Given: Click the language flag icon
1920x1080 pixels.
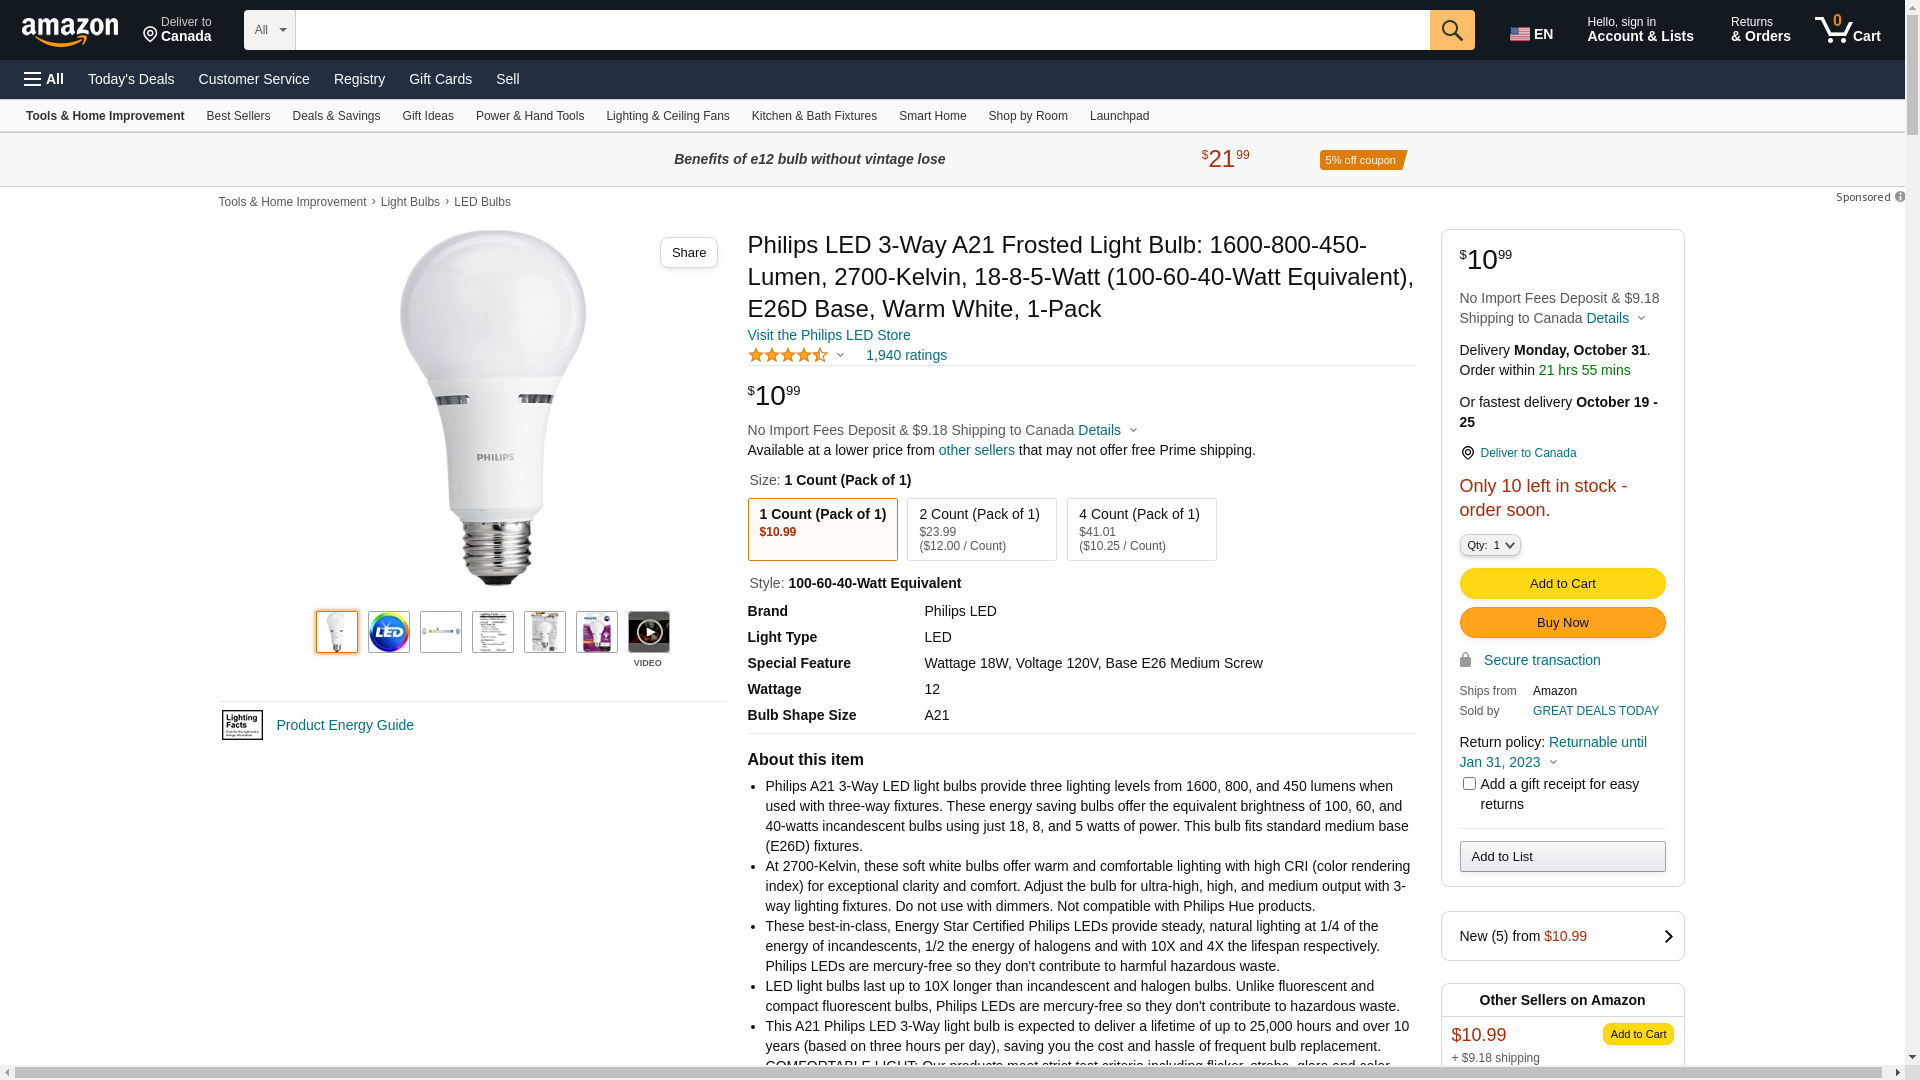Looking at the screenshot, I should [x=1520, y=34].
